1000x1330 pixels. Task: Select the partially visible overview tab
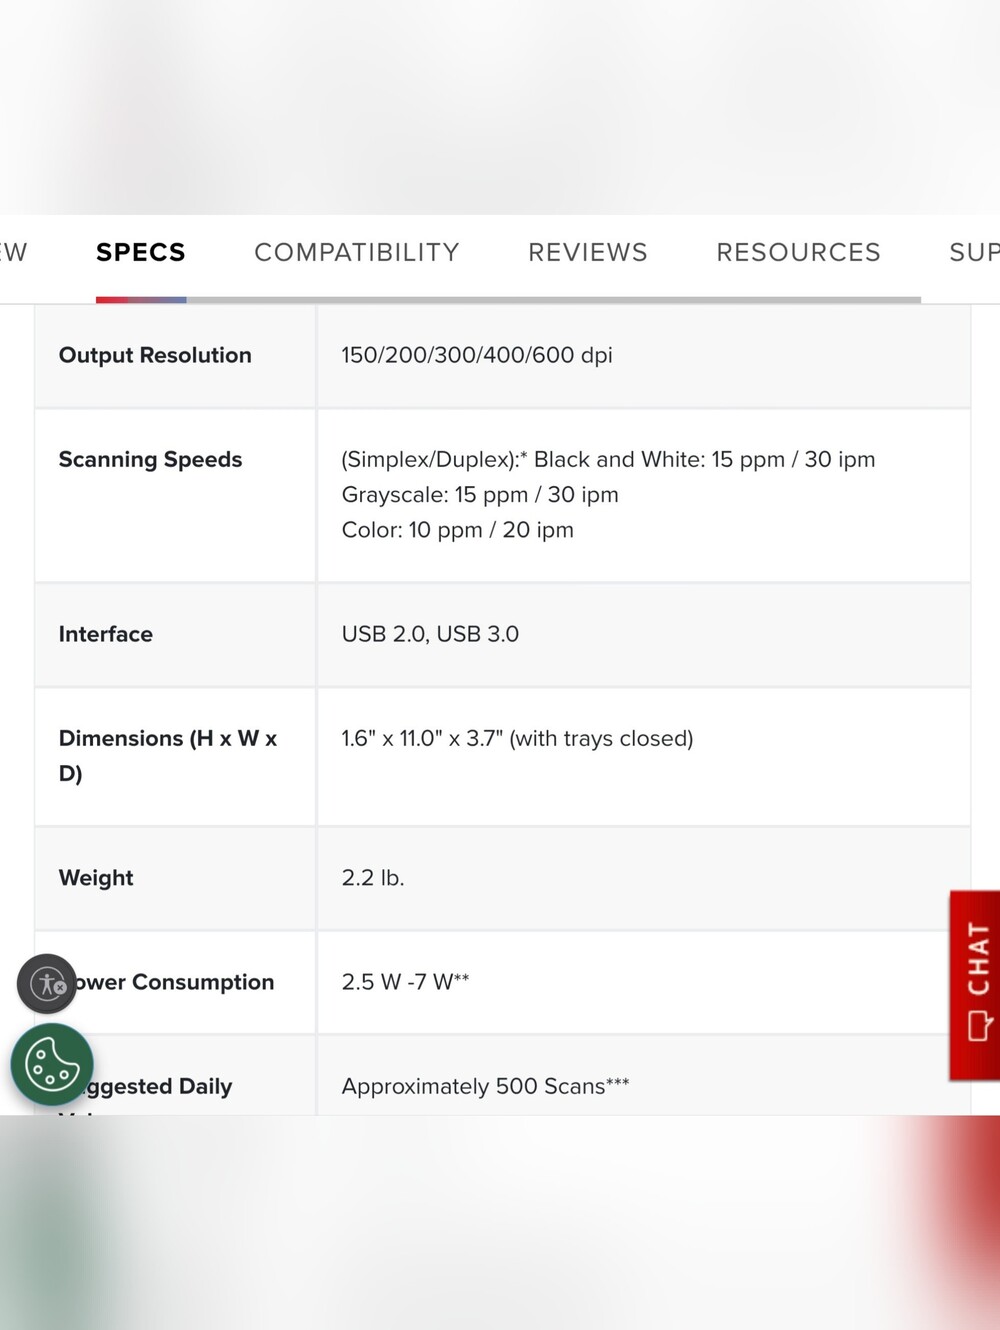point(14,252)
